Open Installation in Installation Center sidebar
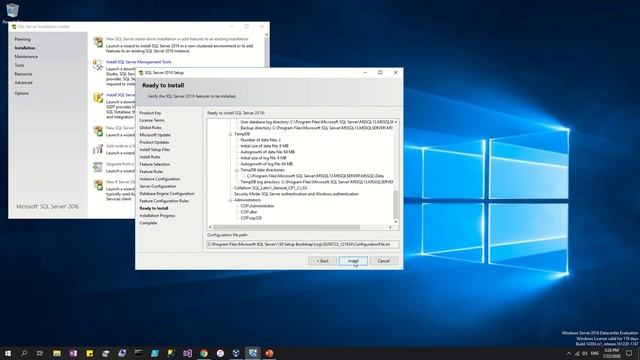Image resolution: width=640 pixels, height=360 pixels. [25, 48]
